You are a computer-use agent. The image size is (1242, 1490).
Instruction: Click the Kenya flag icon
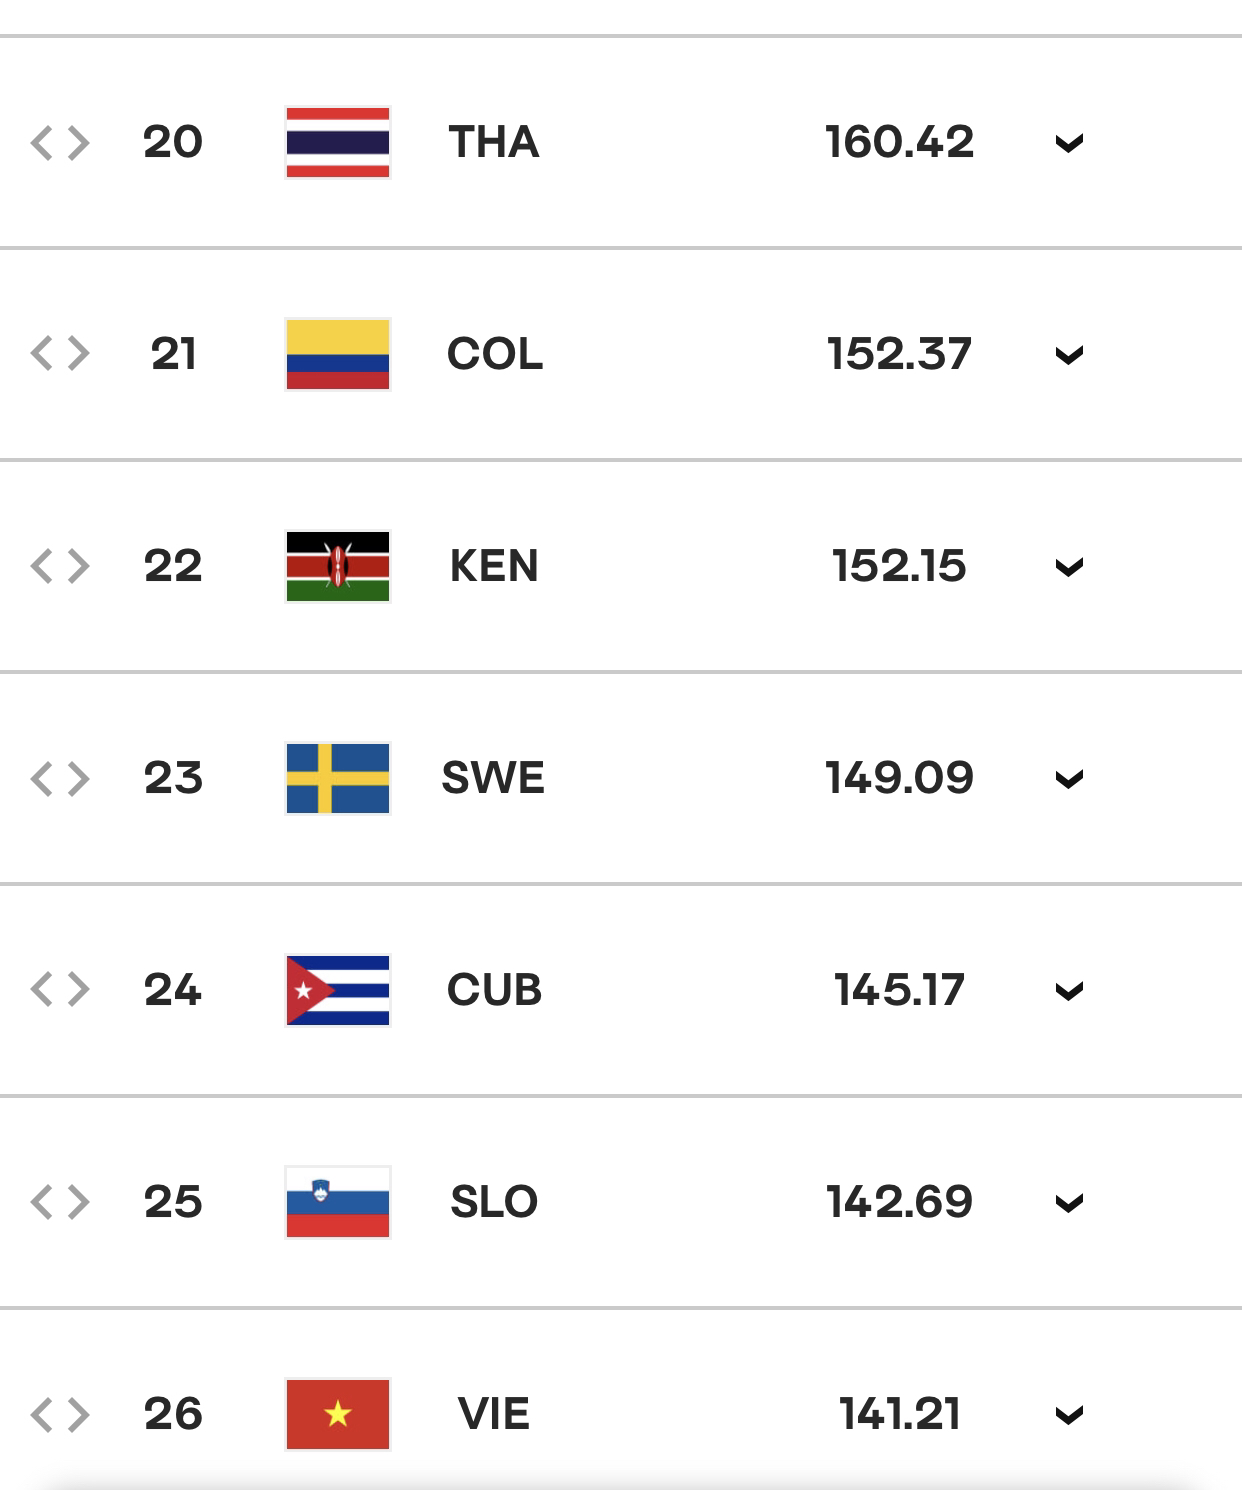coord(338,566)
